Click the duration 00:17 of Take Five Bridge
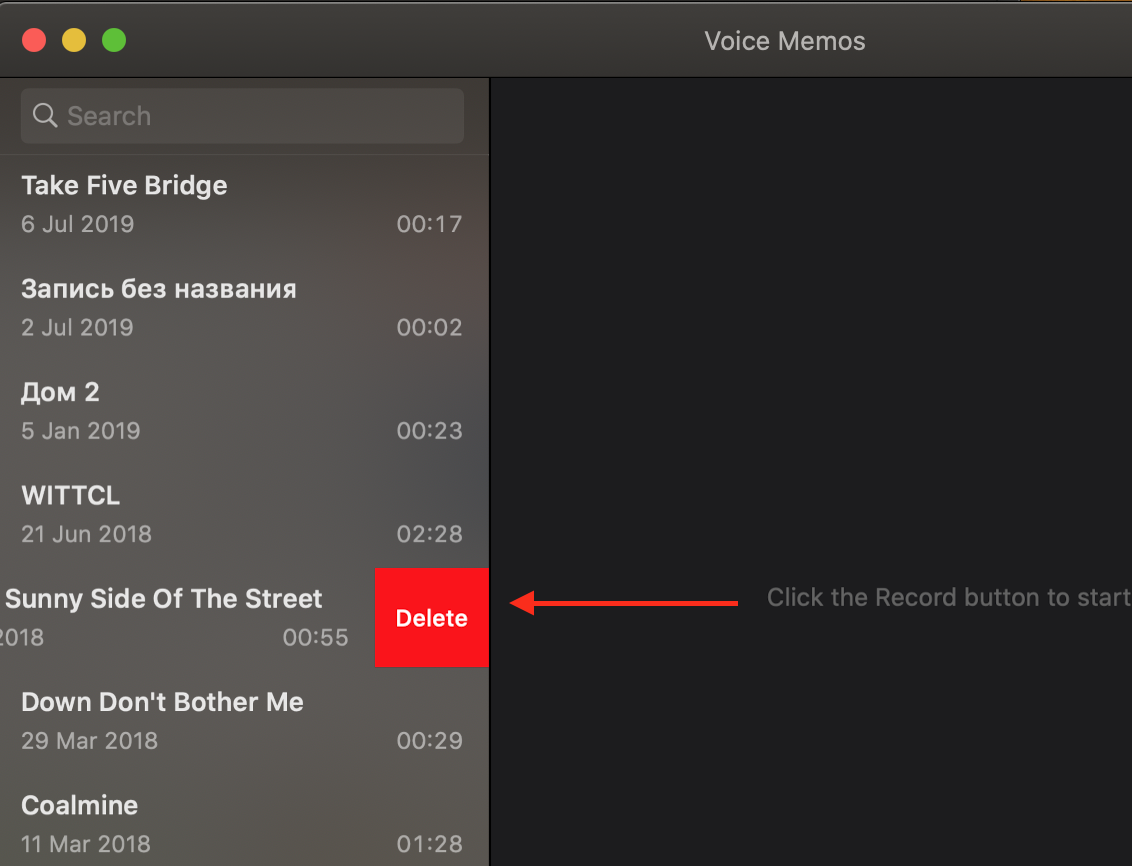The image size is (1132, 866). [x=429, y=224]
